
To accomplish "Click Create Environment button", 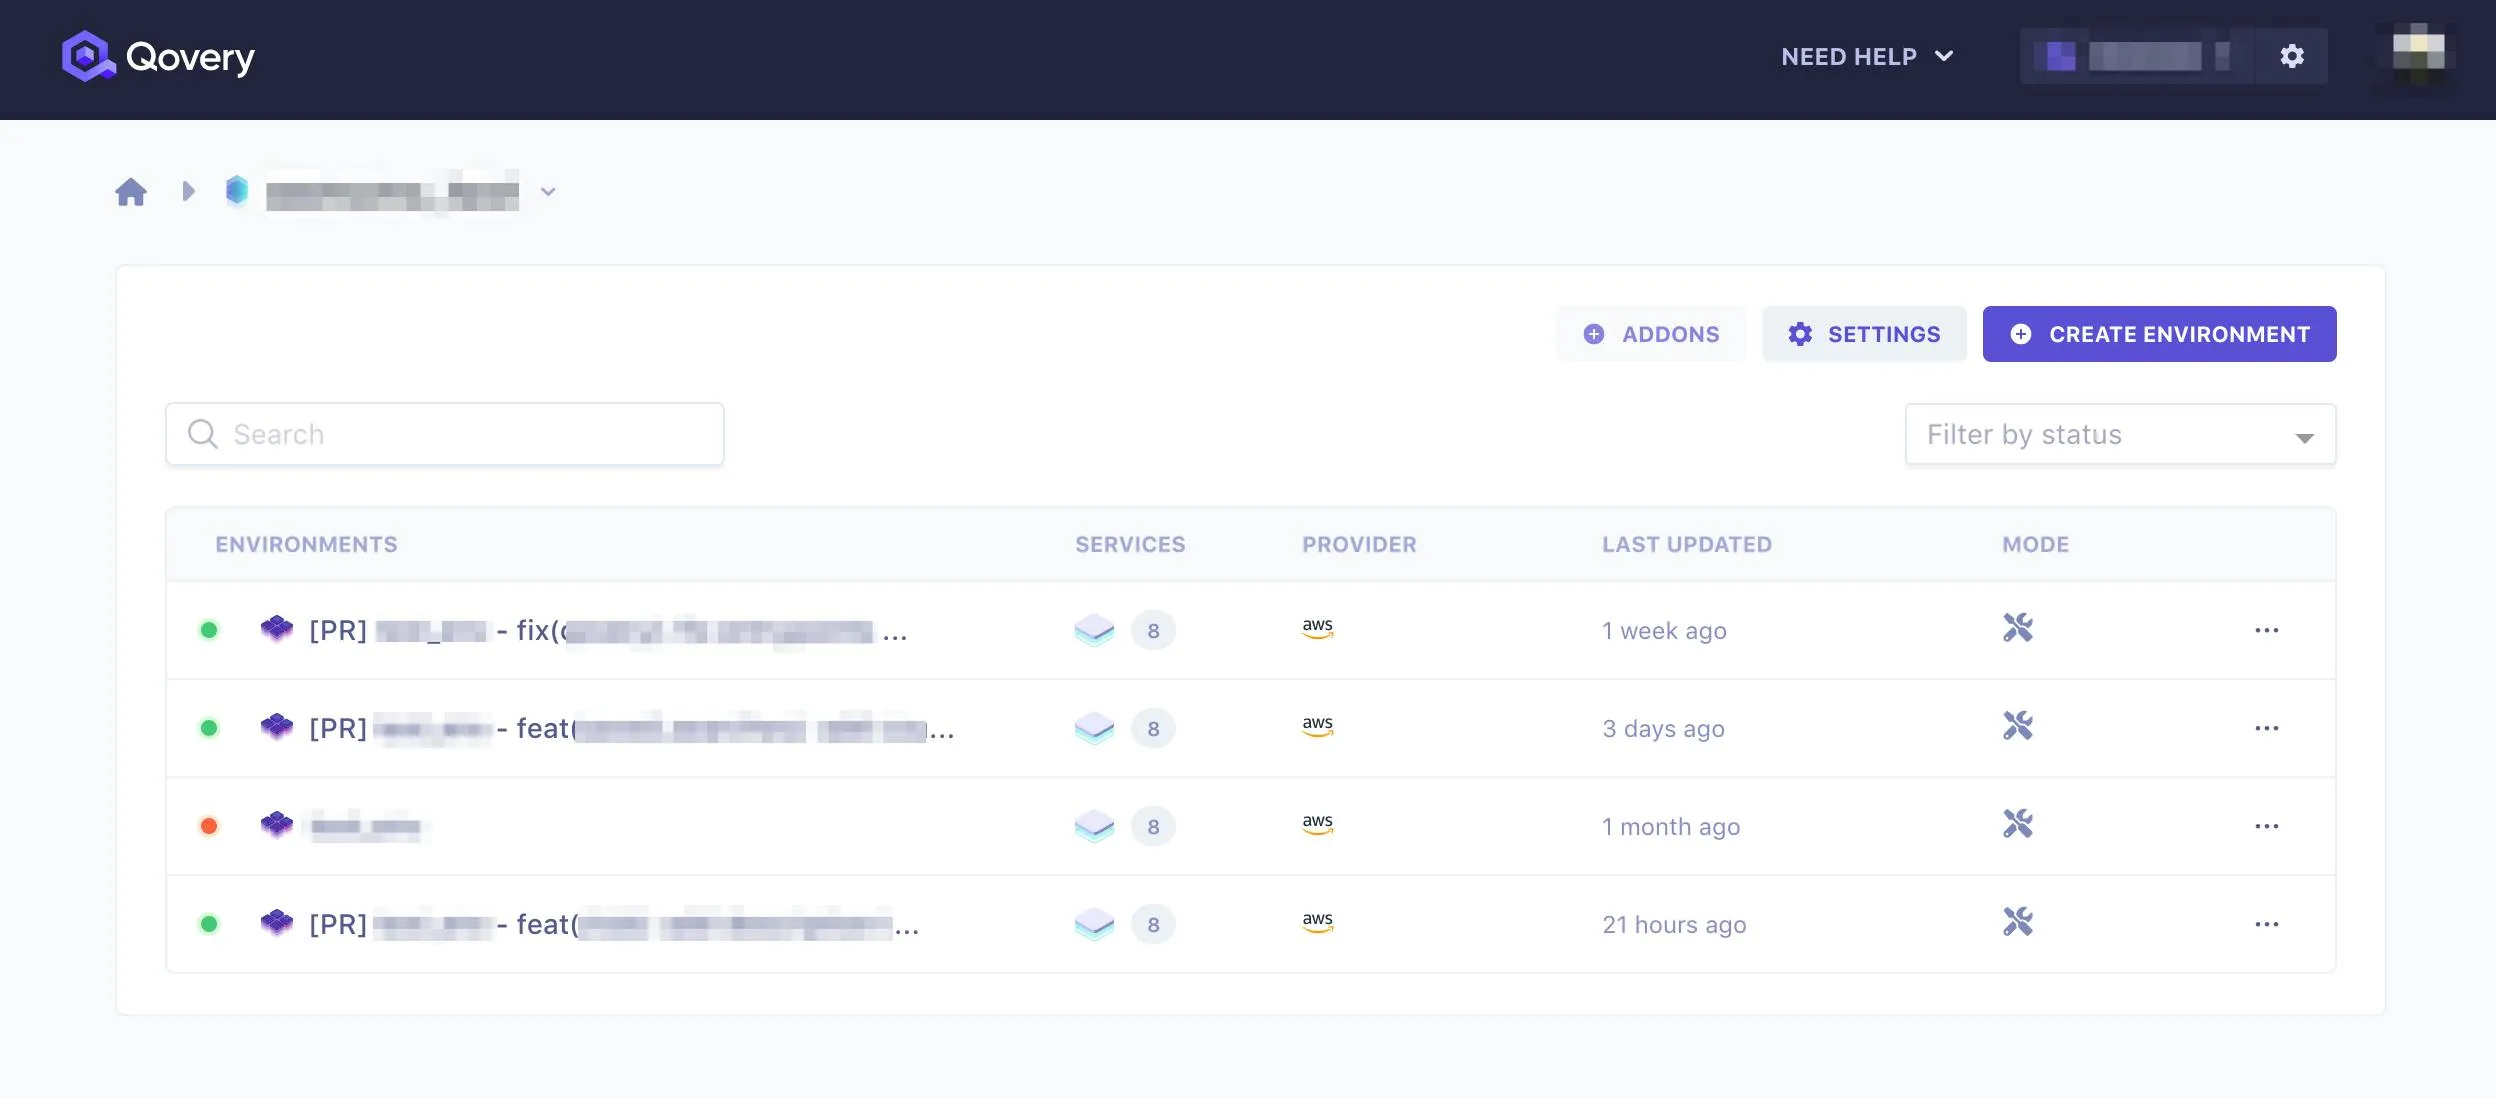I will 2159,334.
